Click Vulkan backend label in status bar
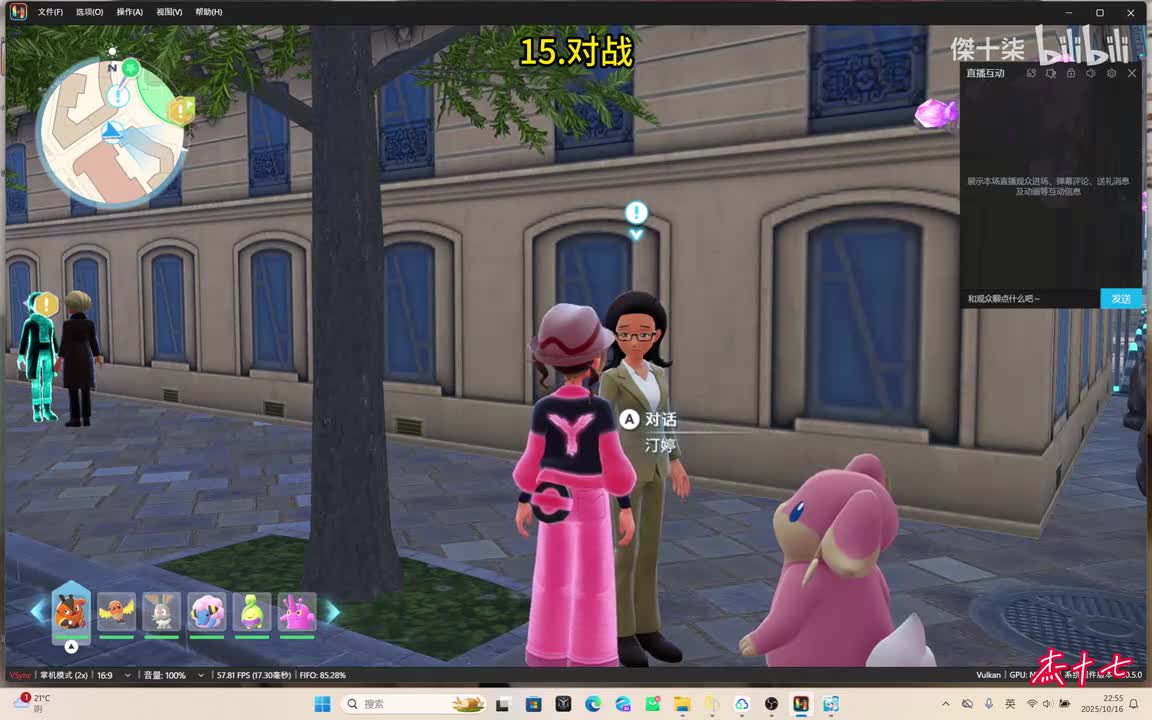This screenshot has height=720, width=1152. coord(988,675)
